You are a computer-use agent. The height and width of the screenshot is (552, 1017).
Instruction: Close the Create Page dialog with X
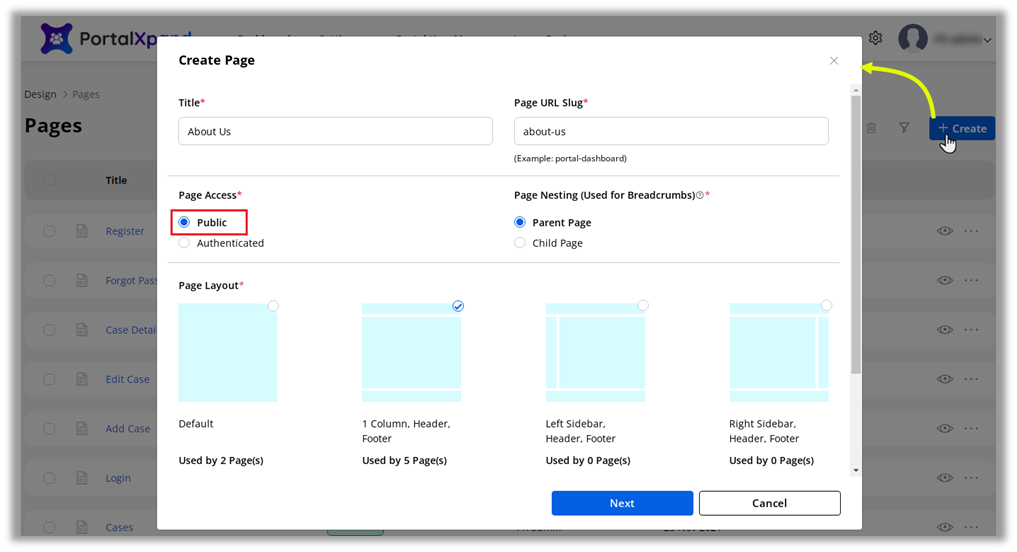[x=834, y=61]
